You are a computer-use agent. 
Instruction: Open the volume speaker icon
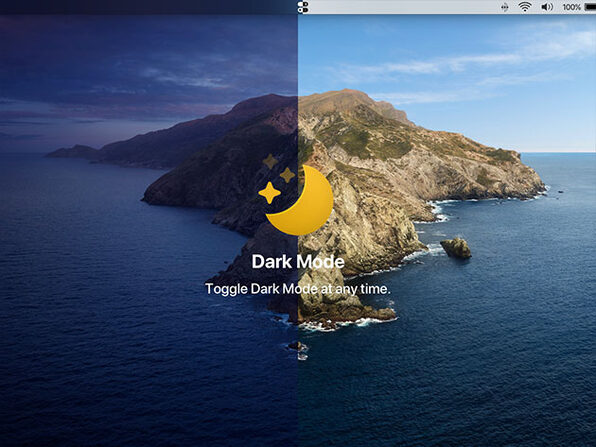pos(547,7)
